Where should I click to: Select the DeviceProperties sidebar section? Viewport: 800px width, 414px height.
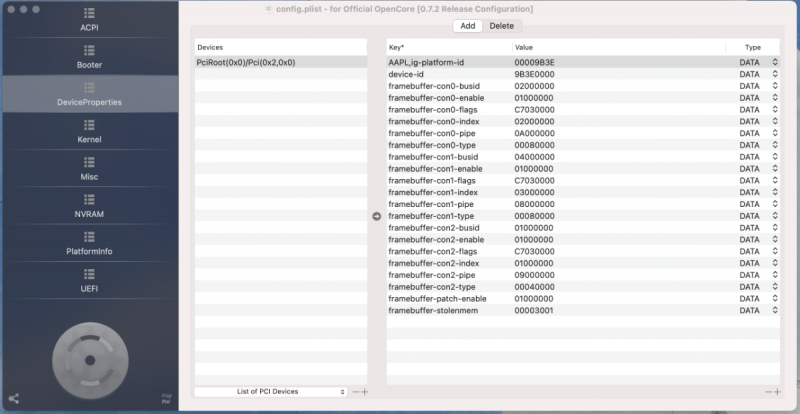(89, 94)
